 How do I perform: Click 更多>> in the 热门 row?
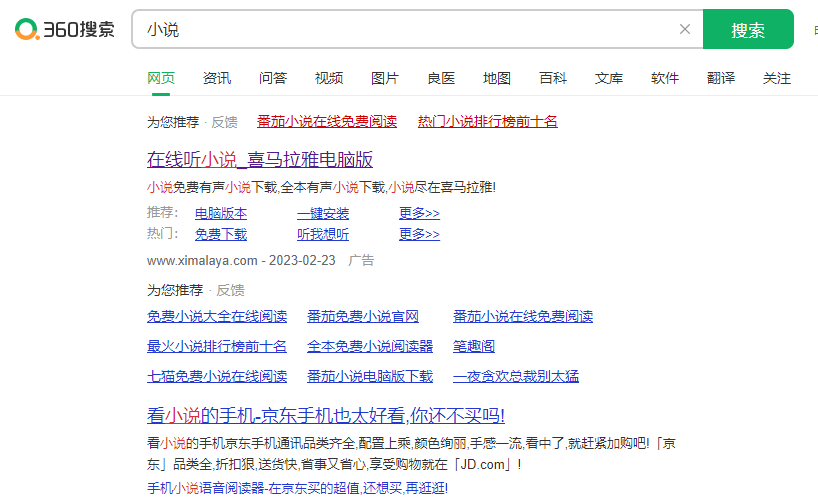coord(419,234)
